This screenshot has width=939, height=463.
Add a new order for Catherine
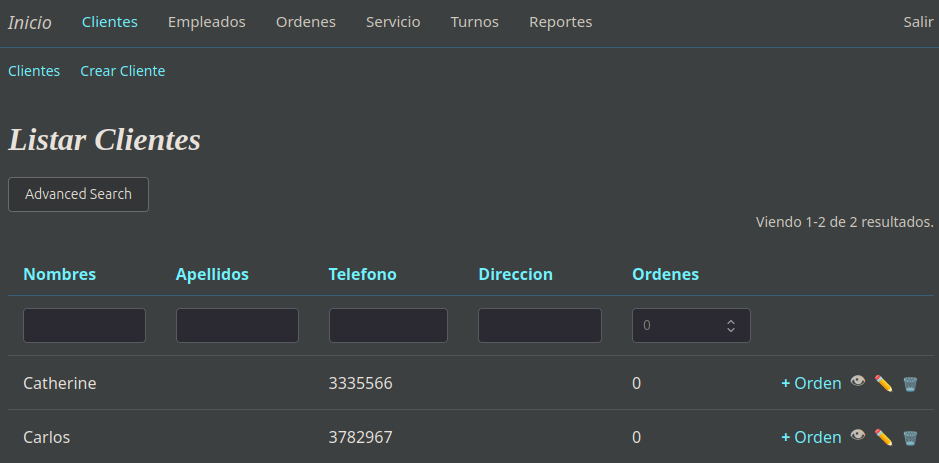coord(811,383)
